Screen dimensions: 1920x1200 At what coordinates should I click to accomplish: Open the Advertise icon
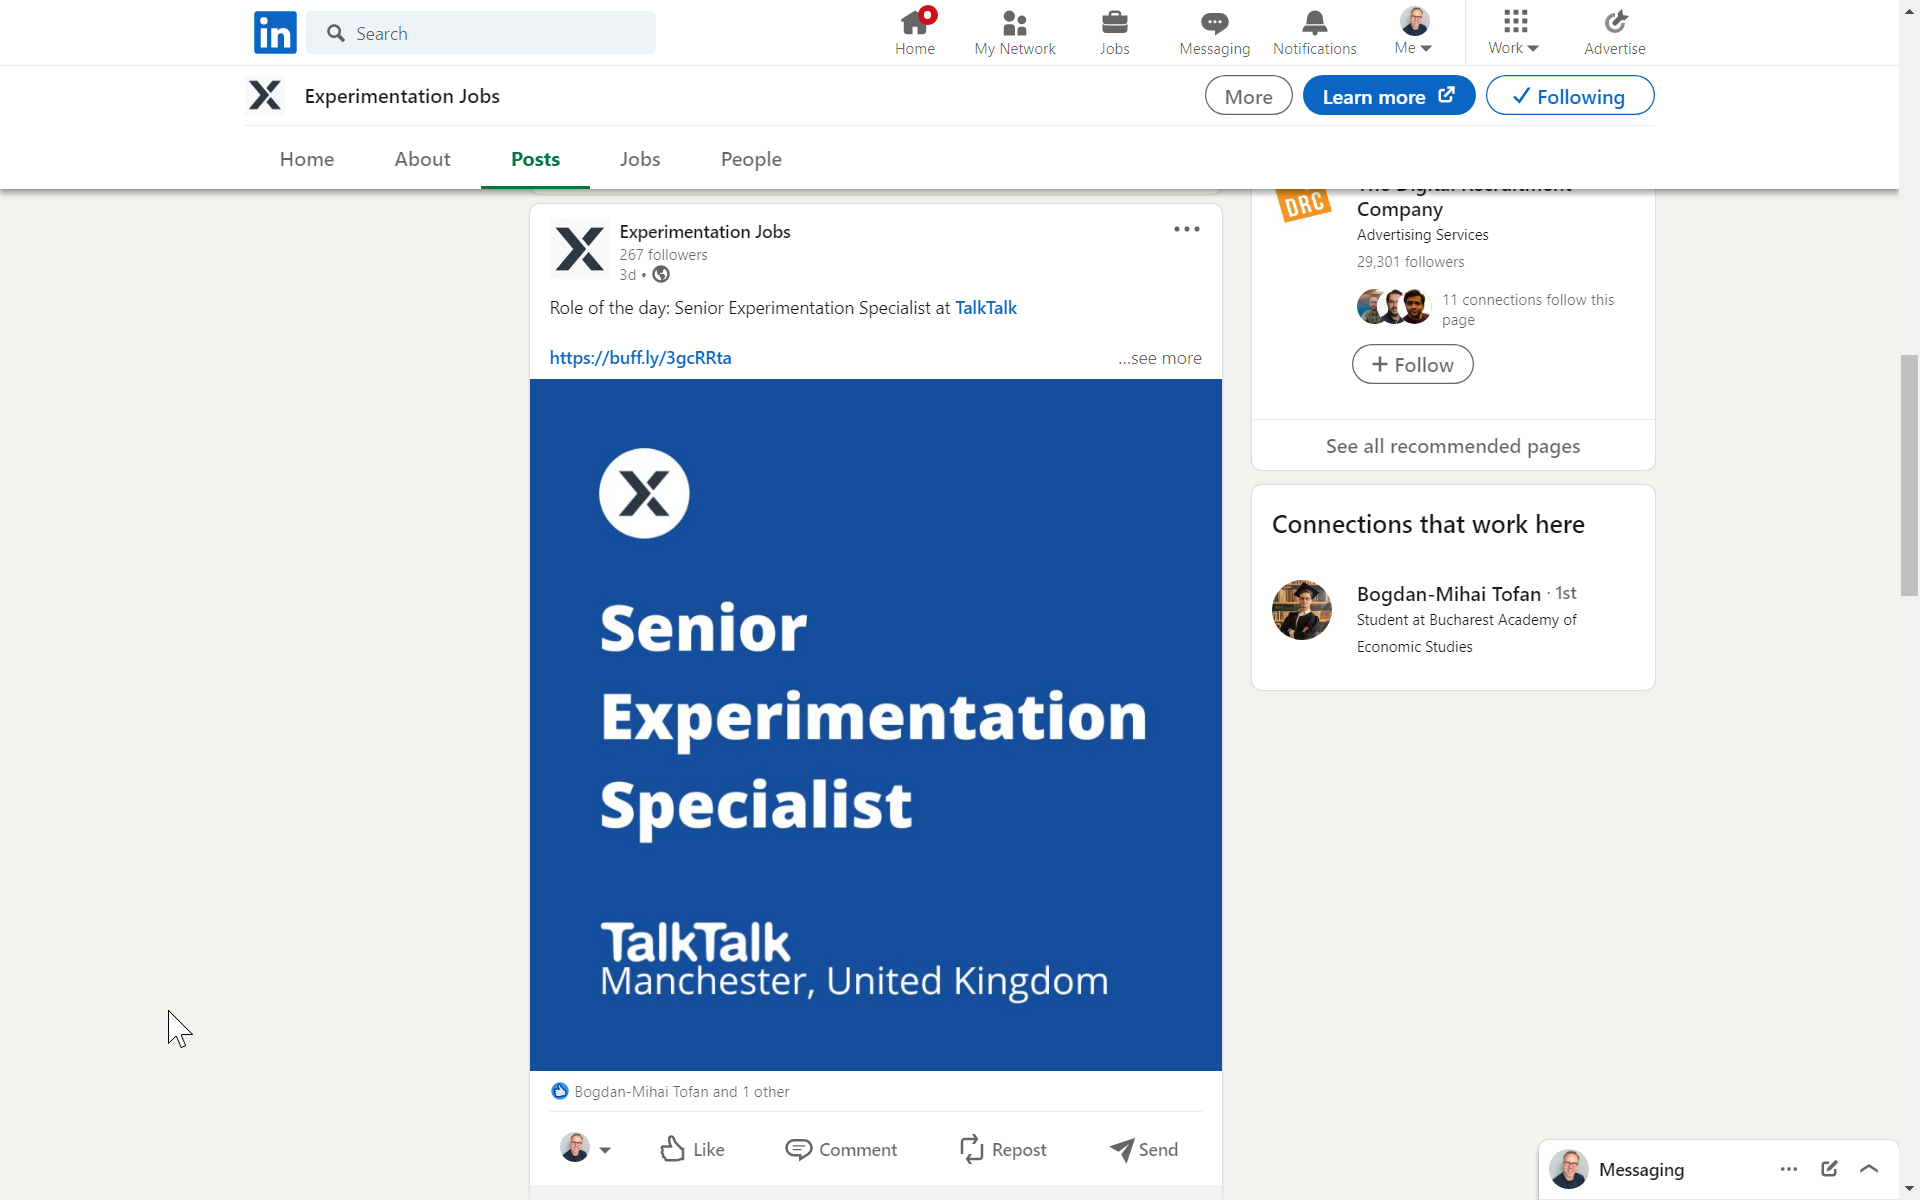tap(1614, 33)
